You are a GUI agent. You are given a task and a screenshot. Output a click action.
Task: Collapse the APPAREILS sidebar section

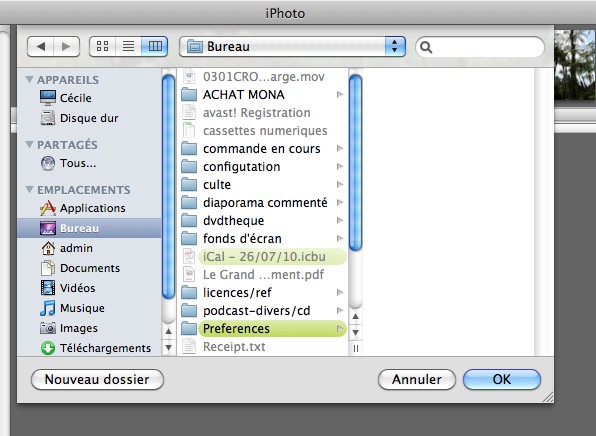tap(29, 79)
